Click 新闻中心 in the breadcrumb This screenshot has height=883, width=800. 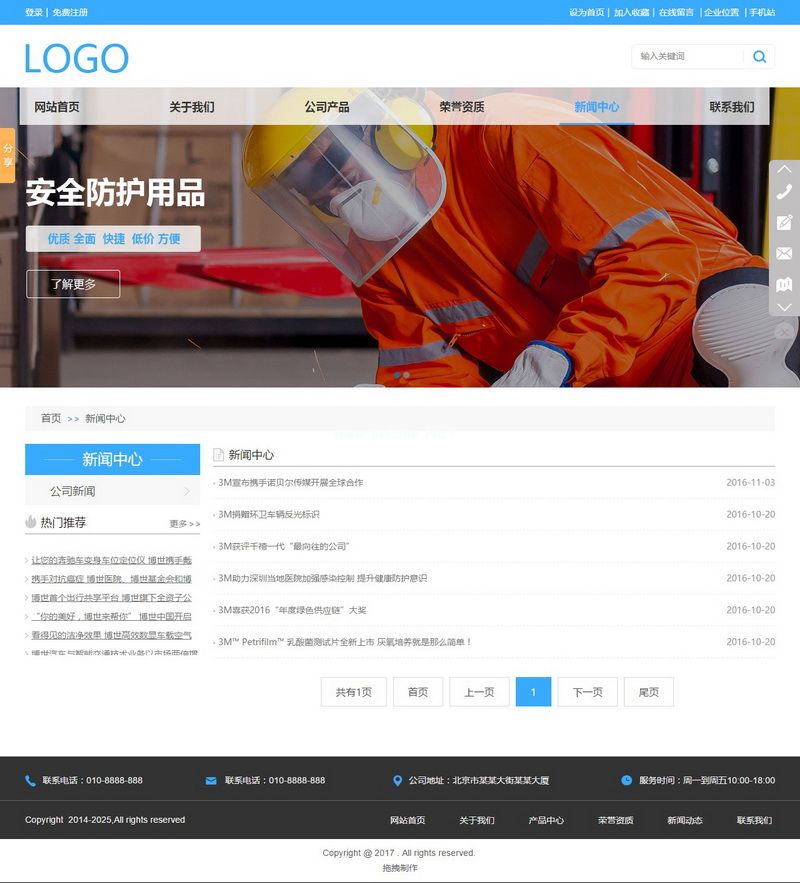(x=105, y=418)
